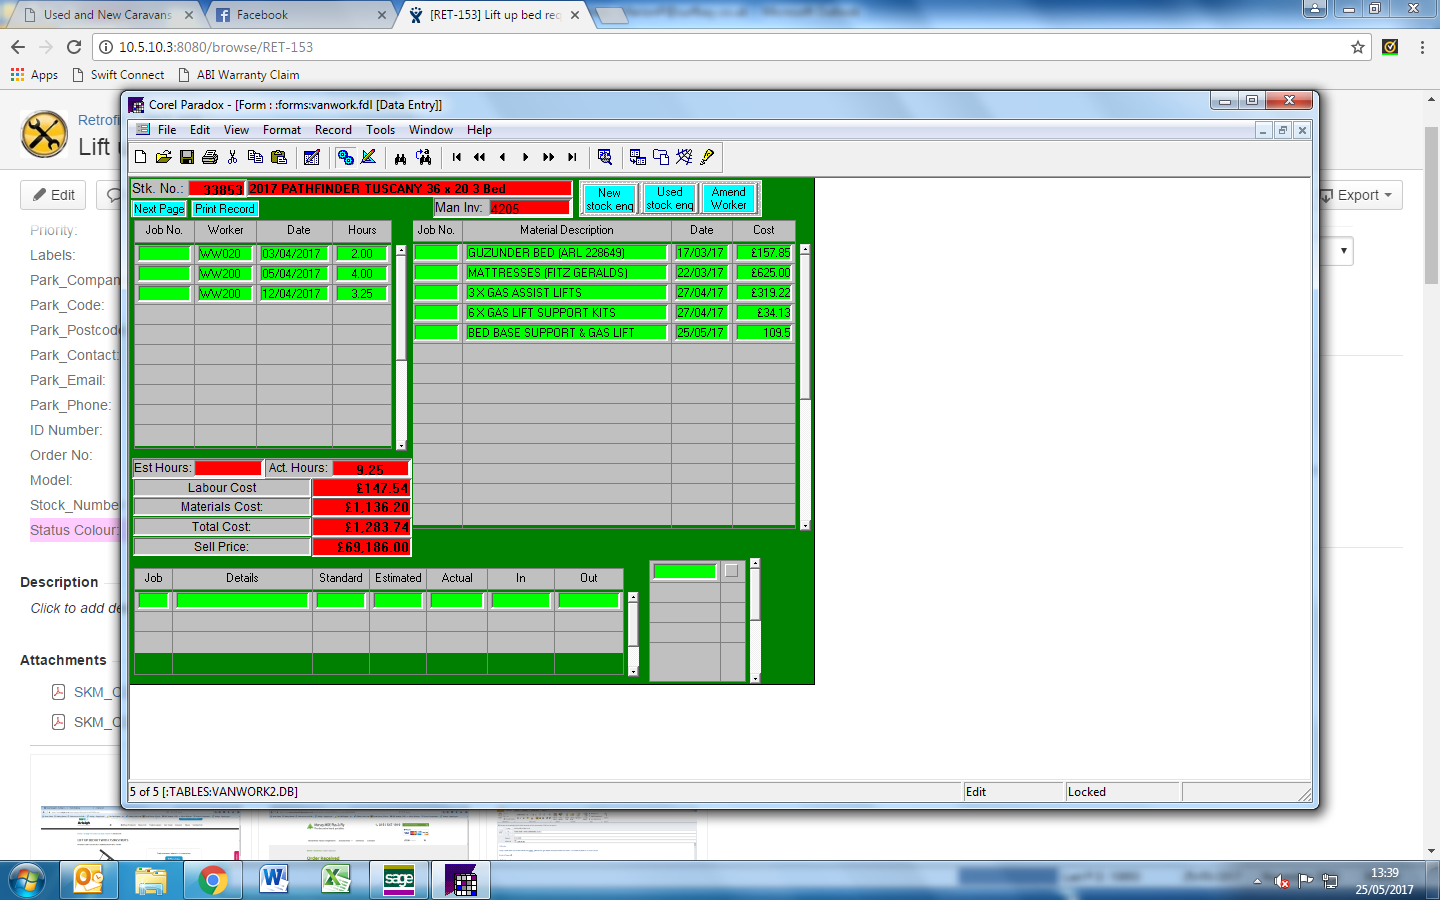This screenshot has height=900, width=1440.
Task: Open the Help menu
Action: tap(480, 130)
